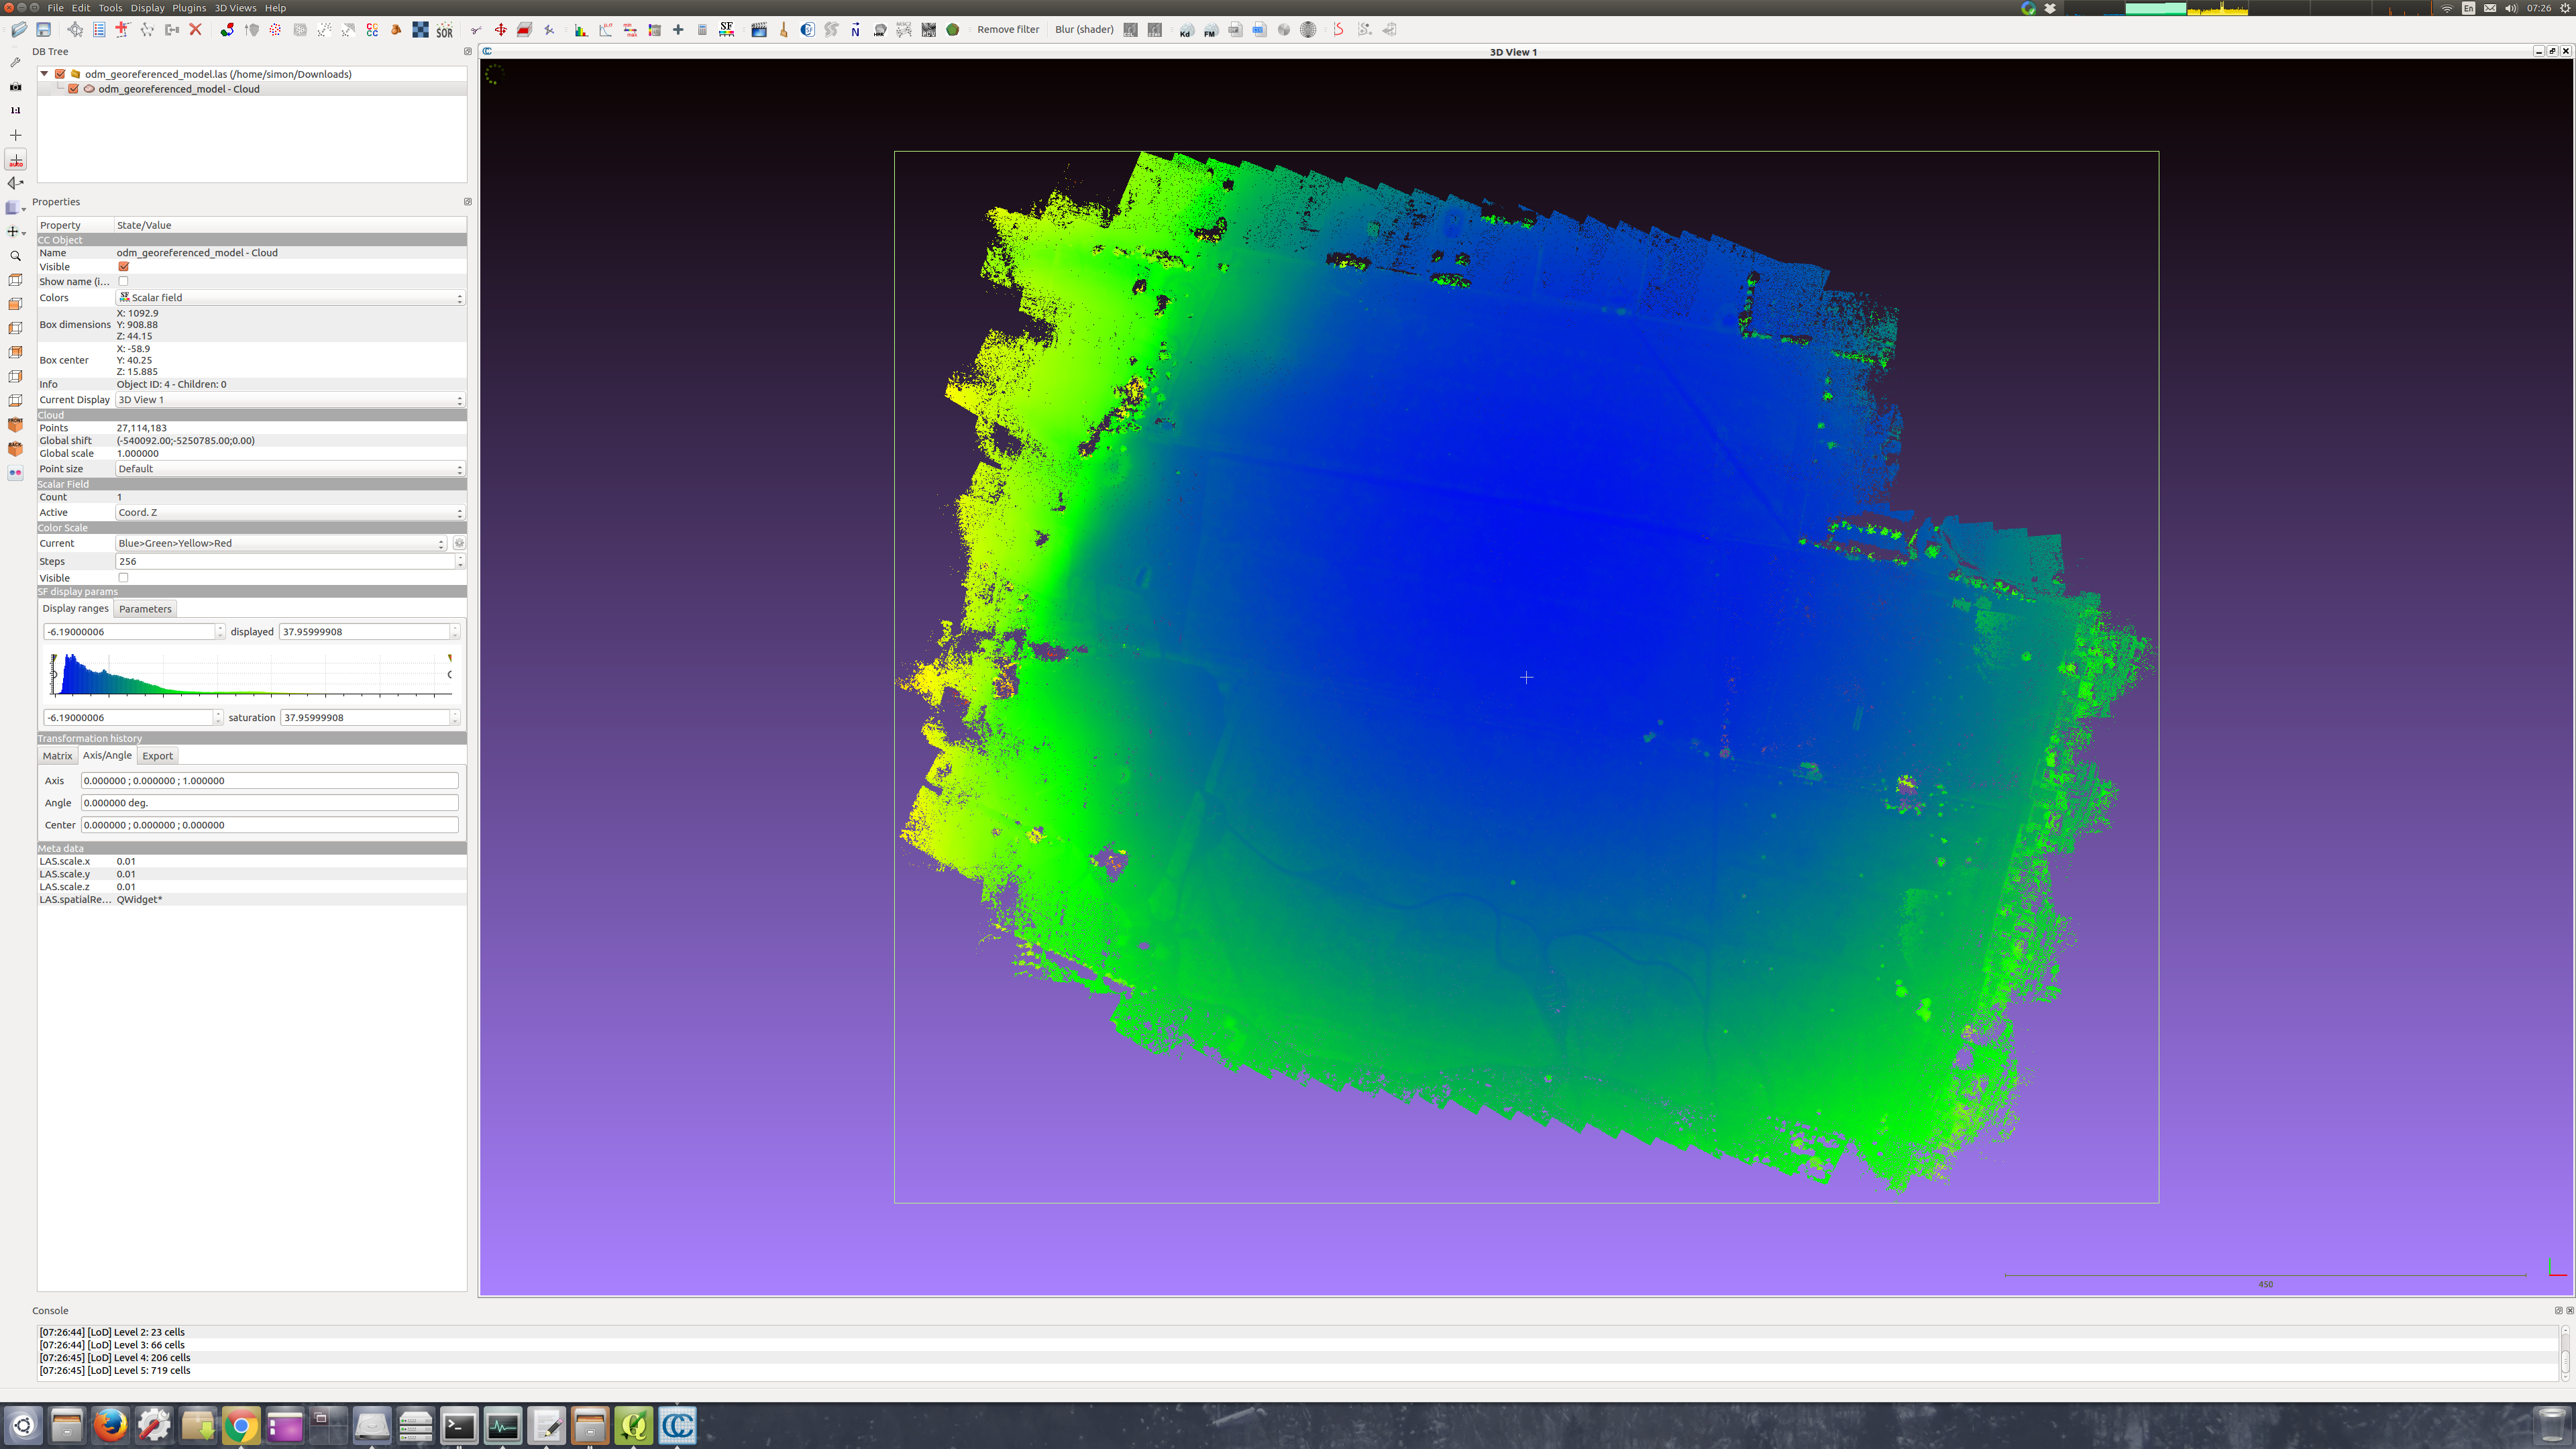The width and height of the screenshot is (2576, 1449).
Task: Open the Display menu
Action: [148, 7]
